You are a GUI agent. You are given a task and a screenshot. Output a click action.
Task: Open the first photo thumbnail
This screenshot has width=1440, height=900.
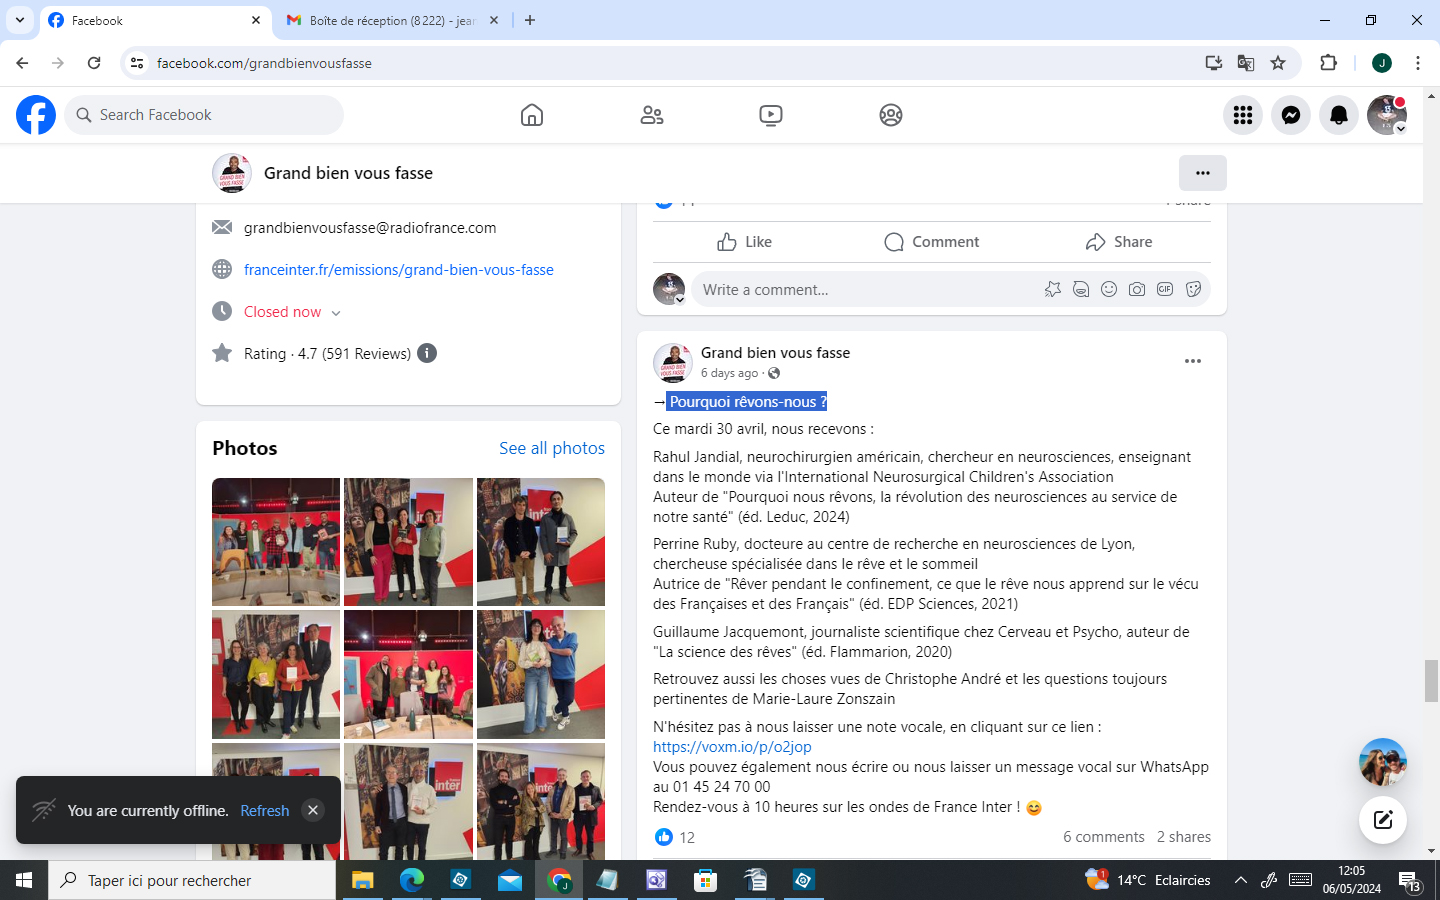pos(276,542)
